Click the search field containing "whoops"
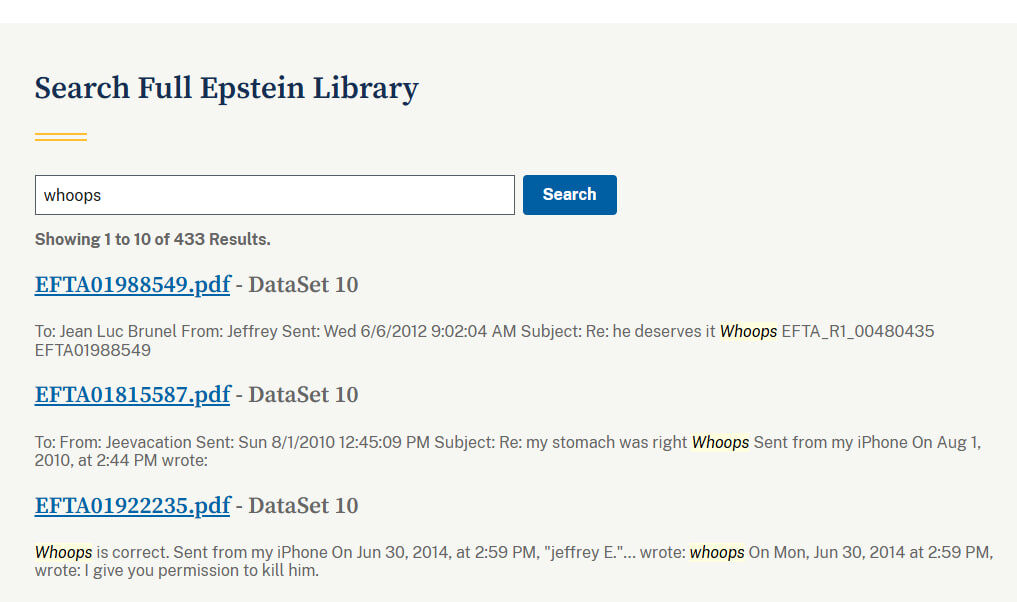 (274, 195)
